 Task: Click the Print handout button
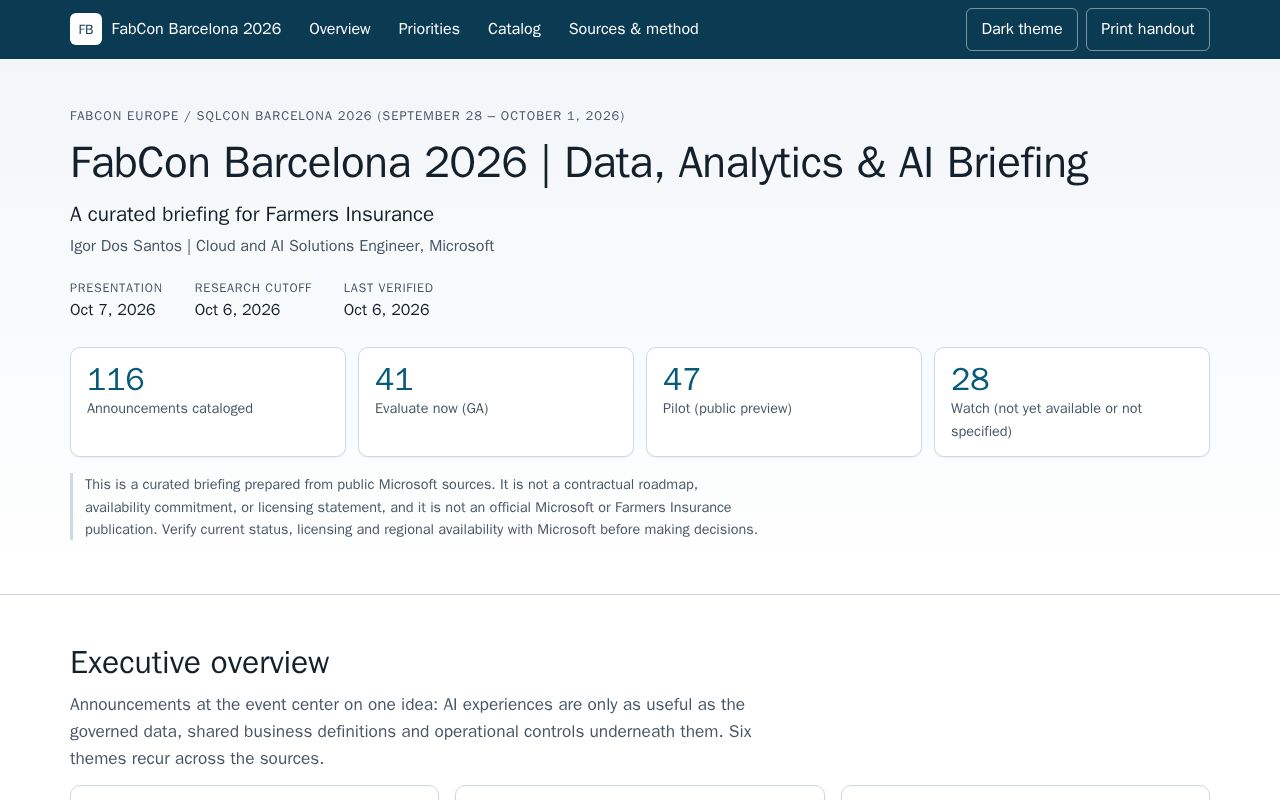[x=1148, y=29]
